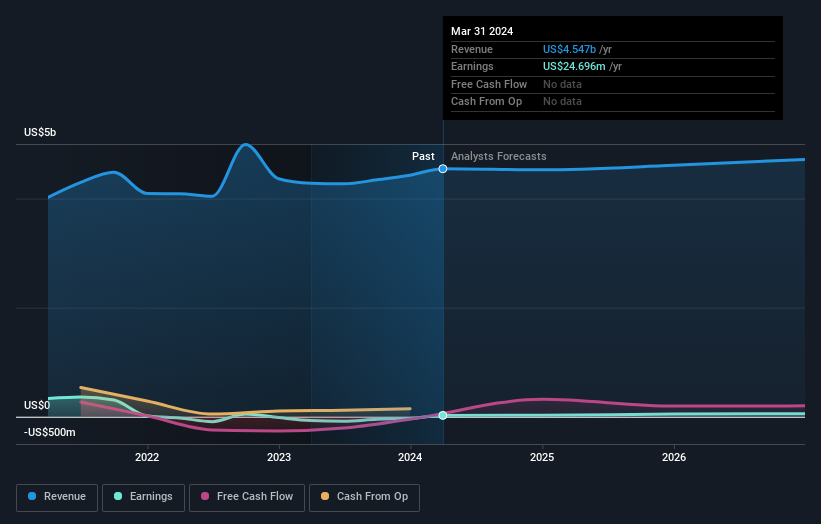Click 'No data' in the Free Cash Flow row
This screenshot has height=524, width=821.
[562, 84]
